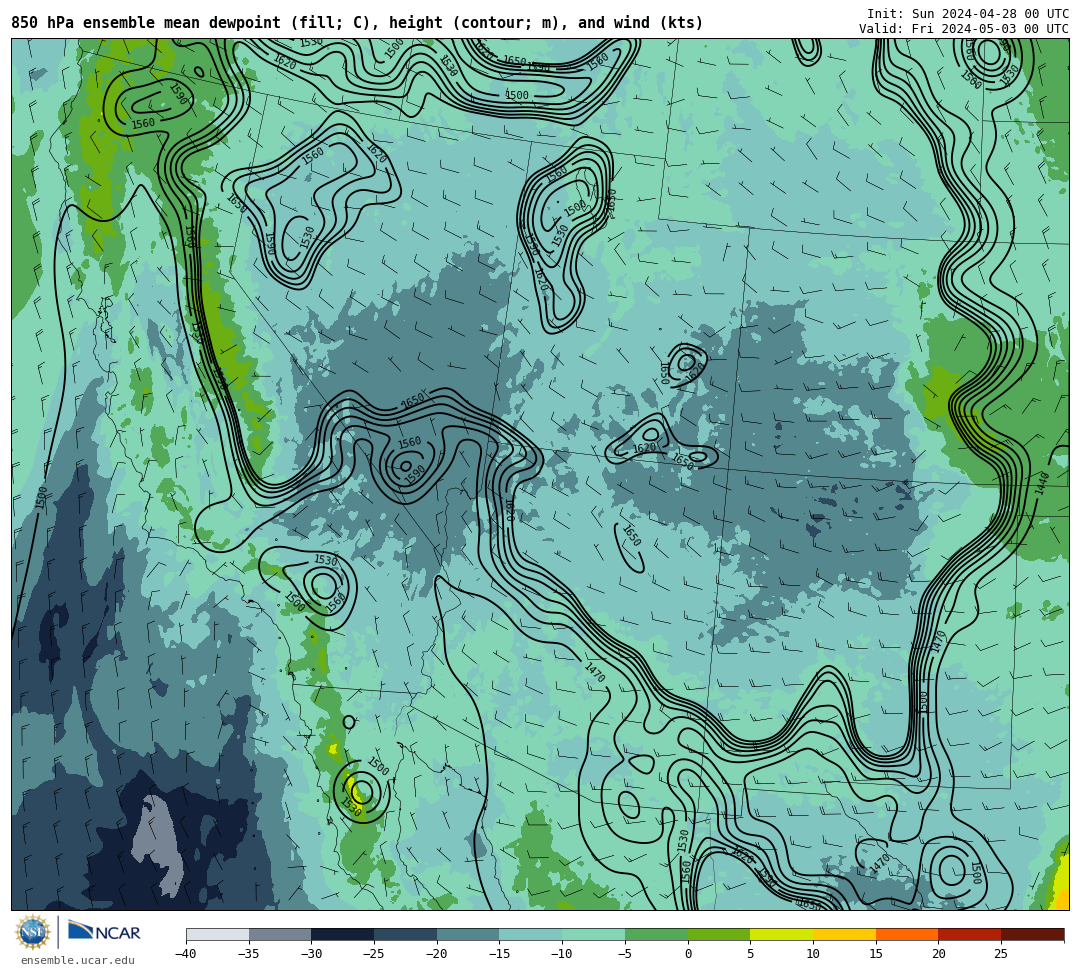Pick the medium green -5 to 0 colorbar segment

click(x=656, y=934)
